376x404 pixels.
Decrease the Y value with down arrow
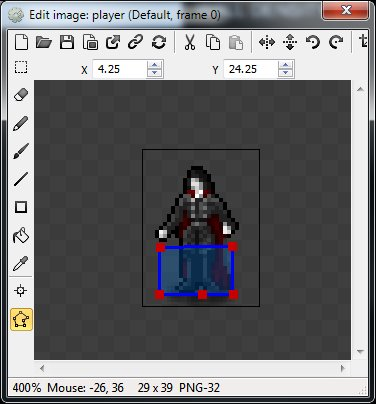click(x=285, y=73)
